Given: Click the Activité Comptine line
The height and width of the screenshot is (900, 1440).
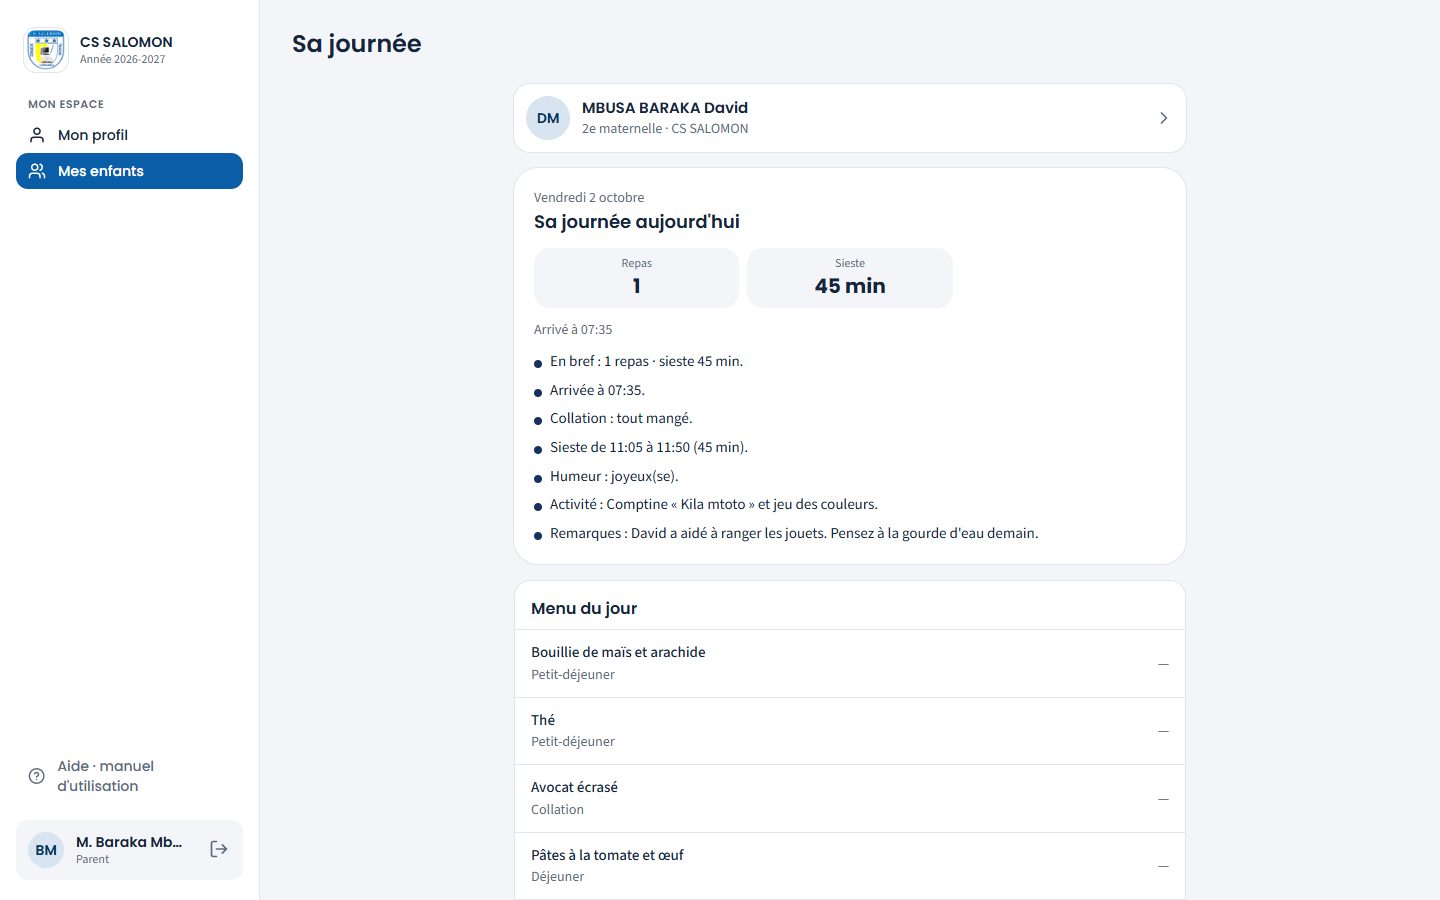Looking at the screenshot, I should pyautogui.click(x=714, y=504).
